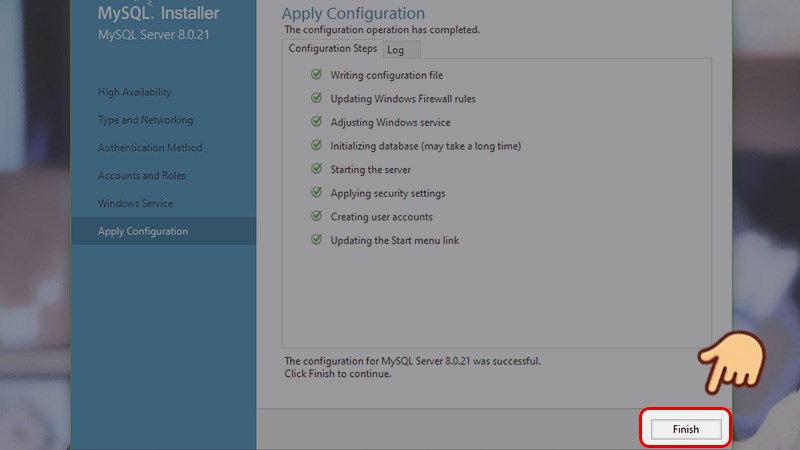The image size is (800, 450).
Task: Select Authentication Method in the sidebar
Action: [x=150, y=148]
